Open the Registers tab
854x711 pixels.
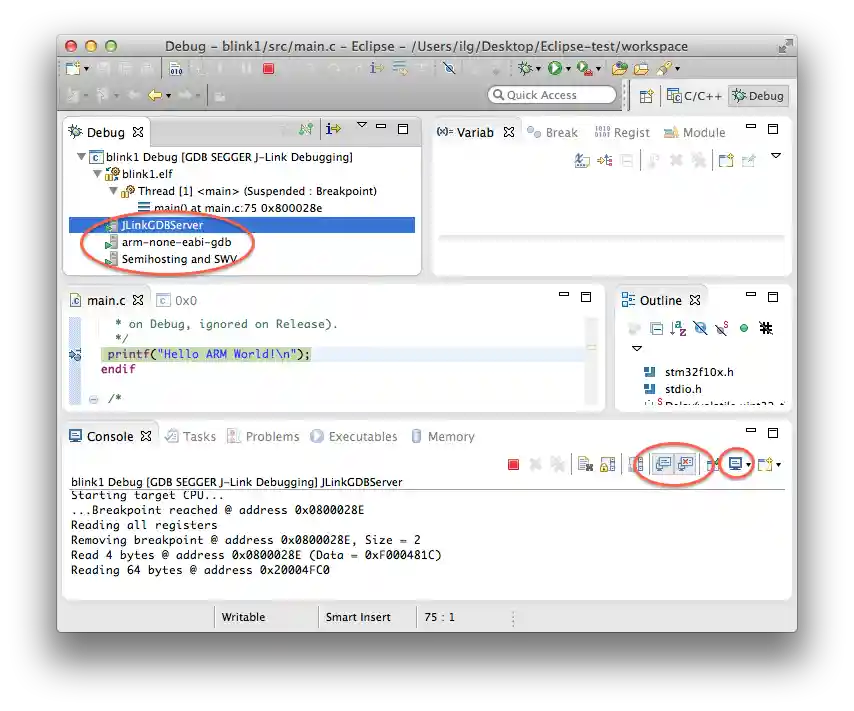point(622,132)
